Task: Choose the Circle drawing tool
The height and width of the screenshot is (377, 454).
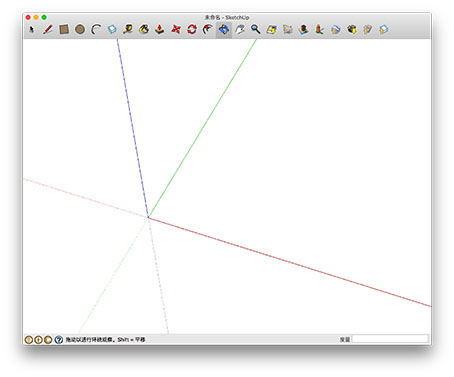Action: point(80,30)
